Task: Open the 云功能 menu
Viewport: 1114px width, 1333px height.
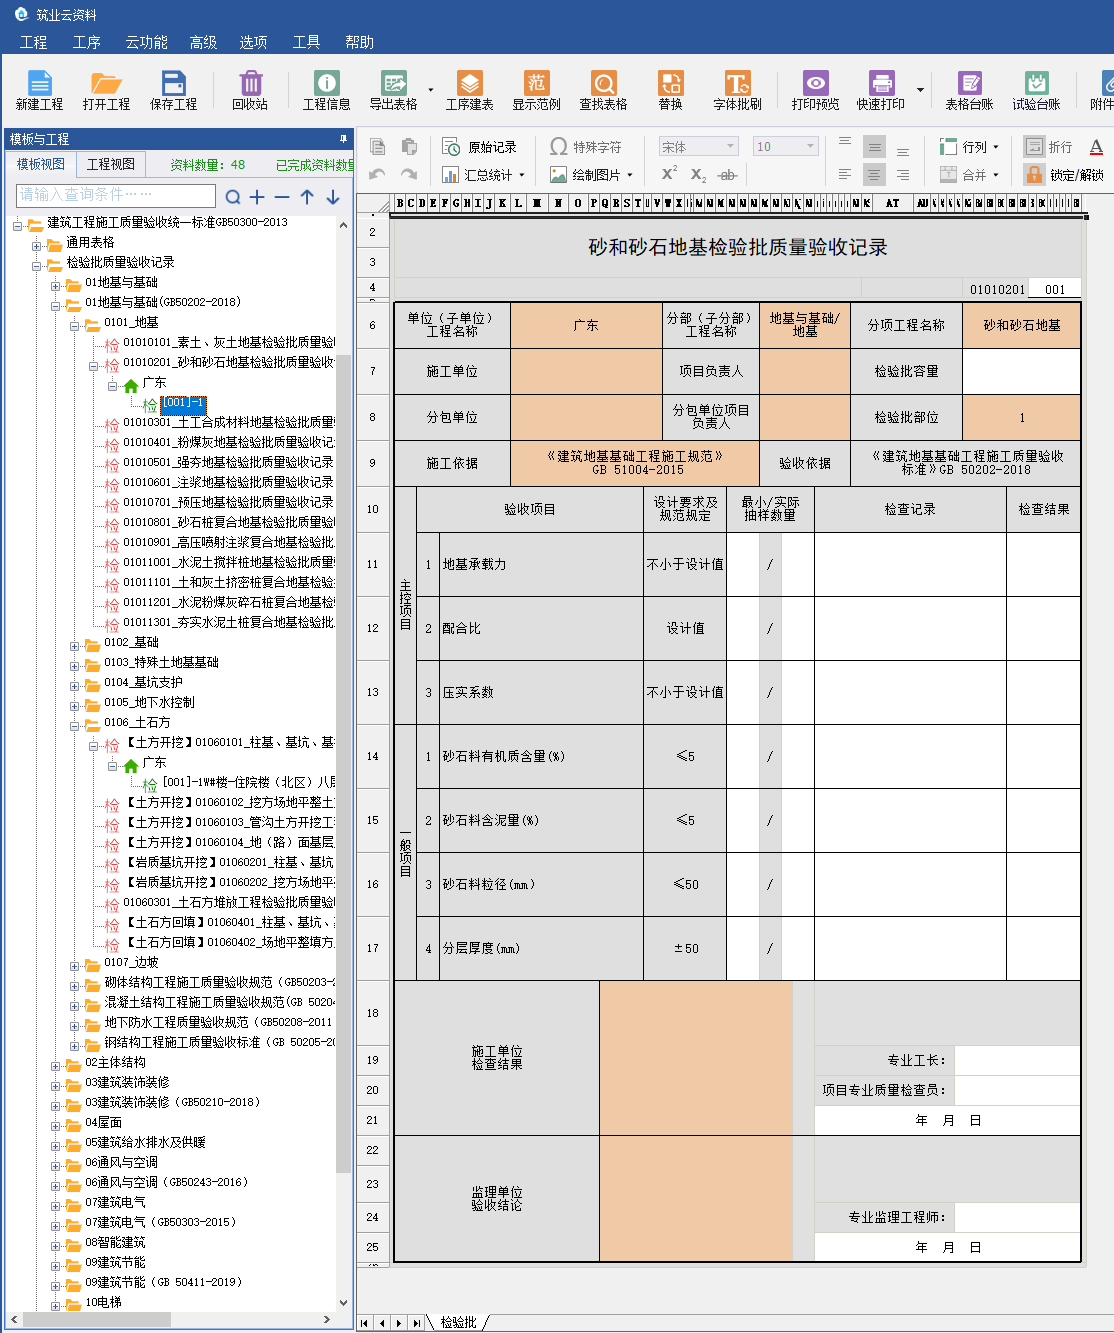Action: point(146,42)
